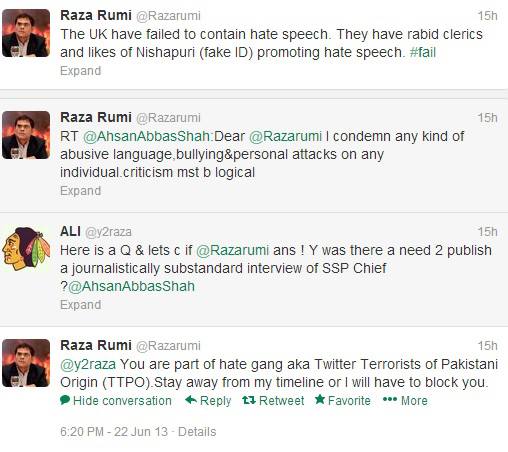Expand ALI's tweet about SSP Chief interview
This screenshot has height=452, width=508.
pyautogui.click(x=80, y=305)
